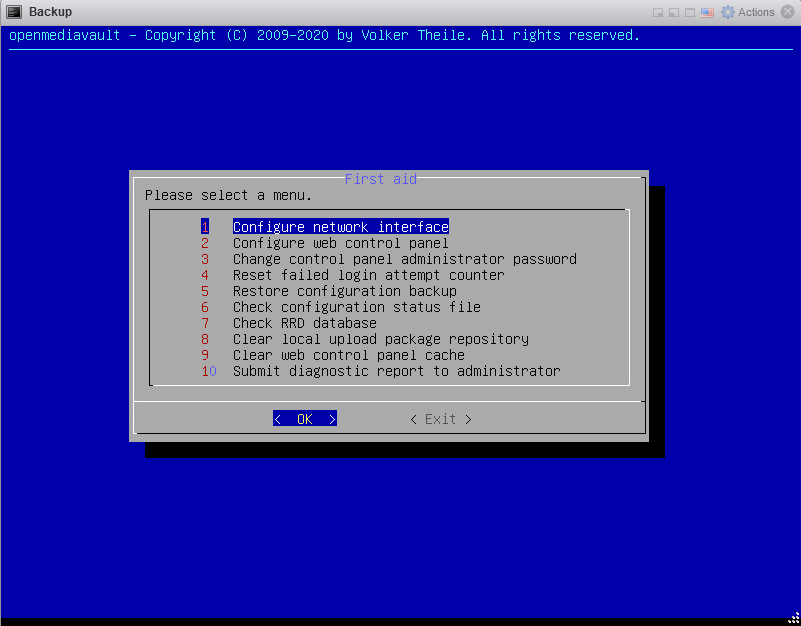801x626 pixels.
Task: Click the full-window layout icon in title bar
Action: pos(690,12)
